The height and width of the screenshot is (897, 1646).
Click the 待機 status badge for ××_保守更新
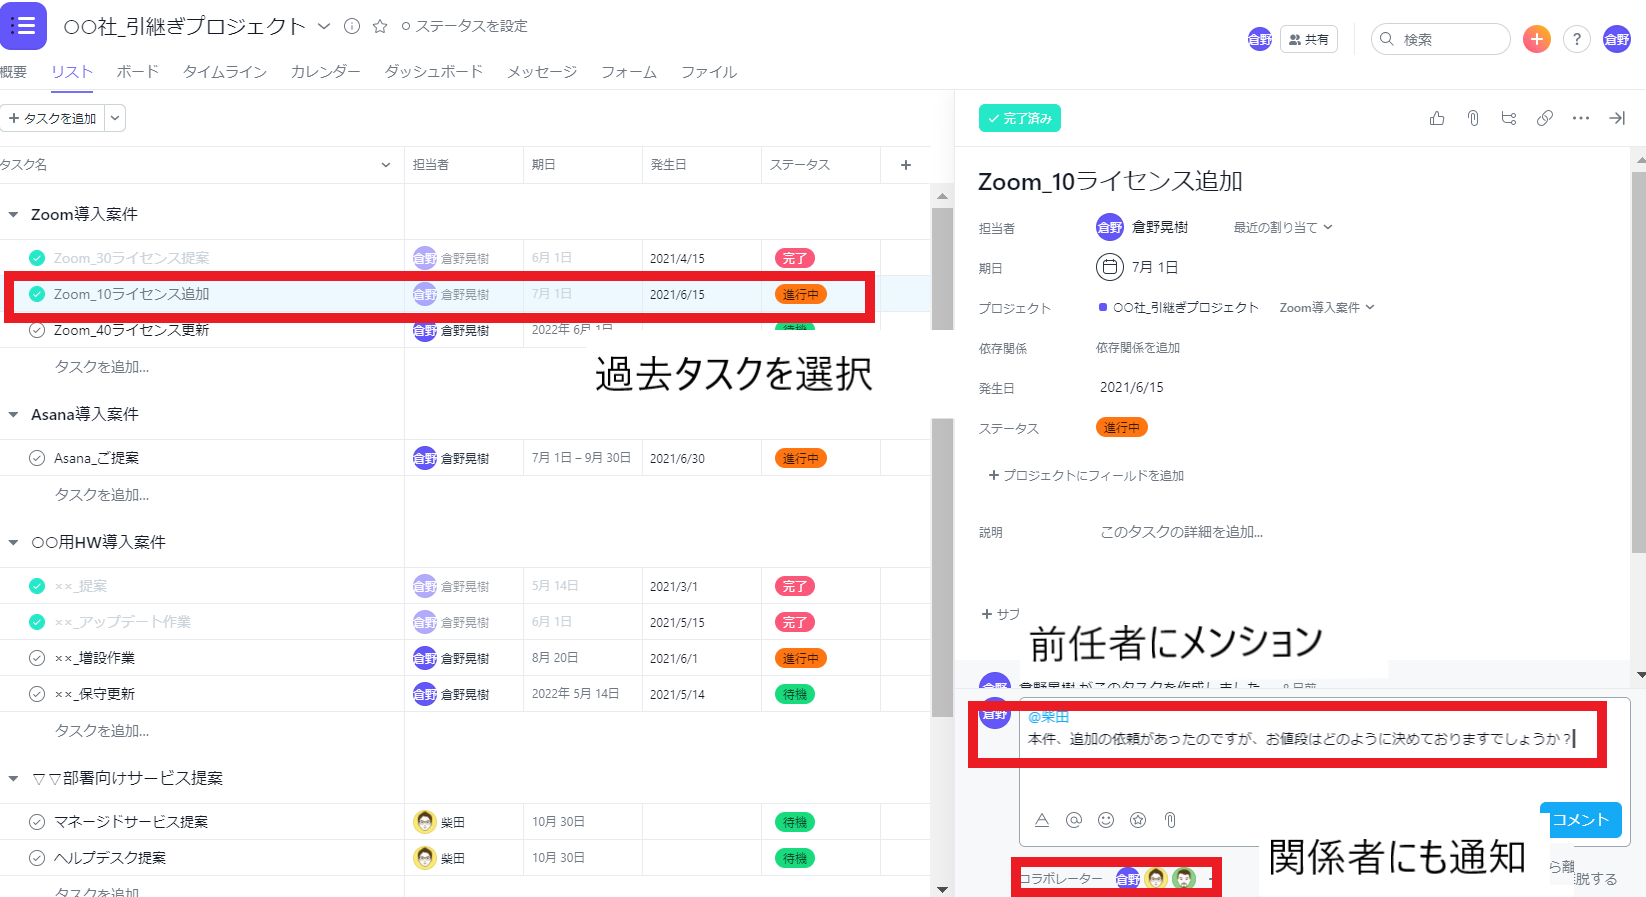[x=795, y=694]
